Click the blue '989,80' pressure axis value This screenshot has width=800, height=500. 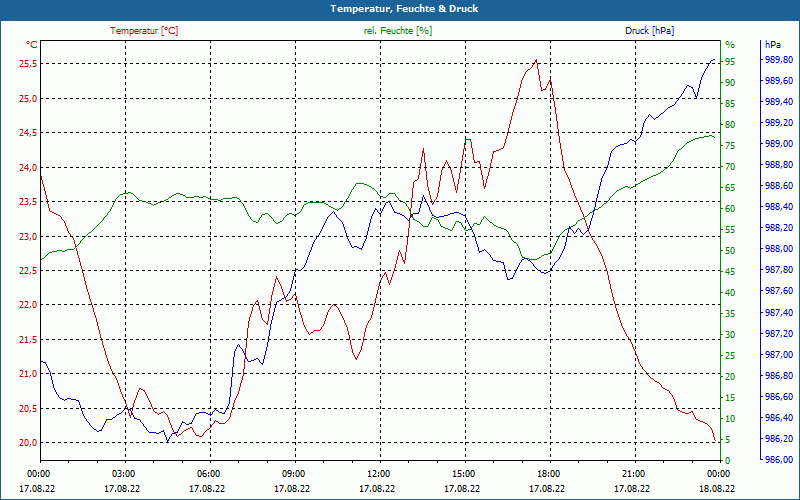(779, 60)
